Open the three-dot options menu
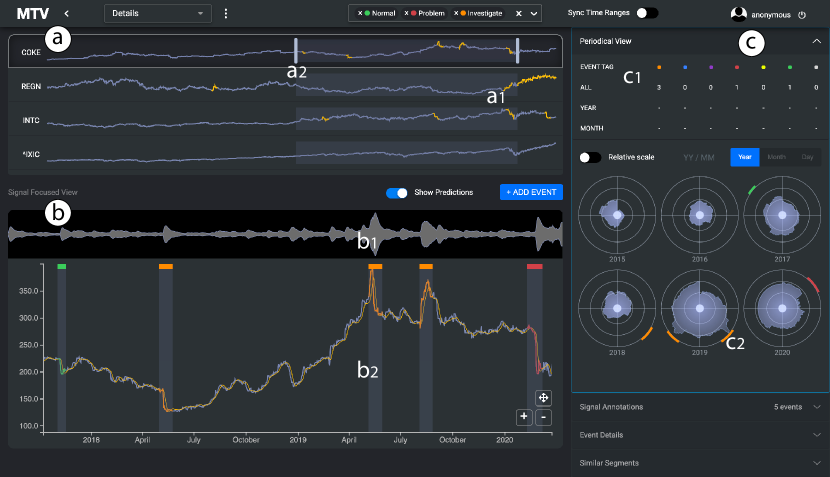 226,14
